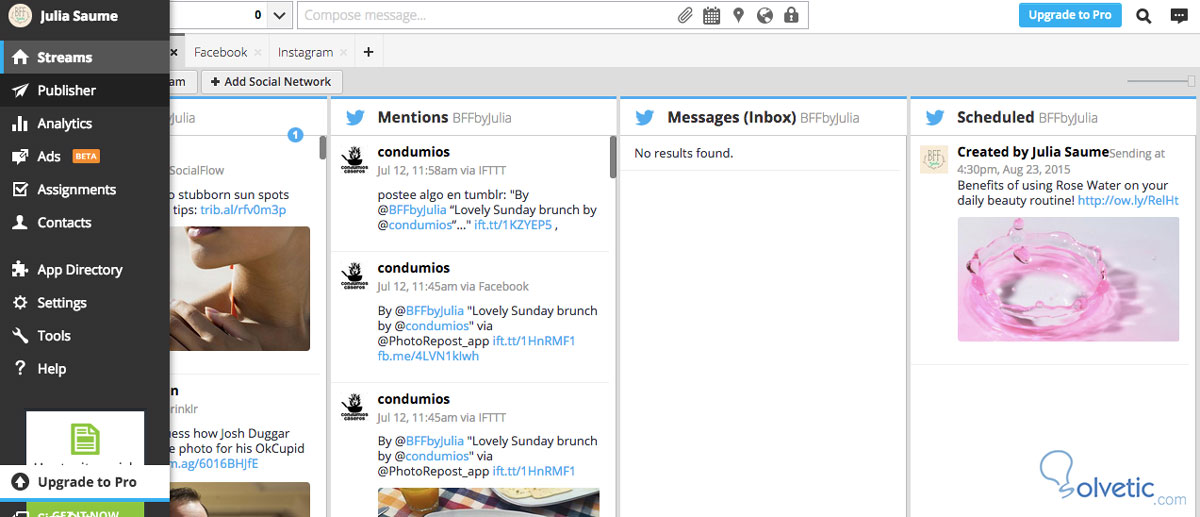
Task: Click the Mentions stream title
Action: (413, 117)
